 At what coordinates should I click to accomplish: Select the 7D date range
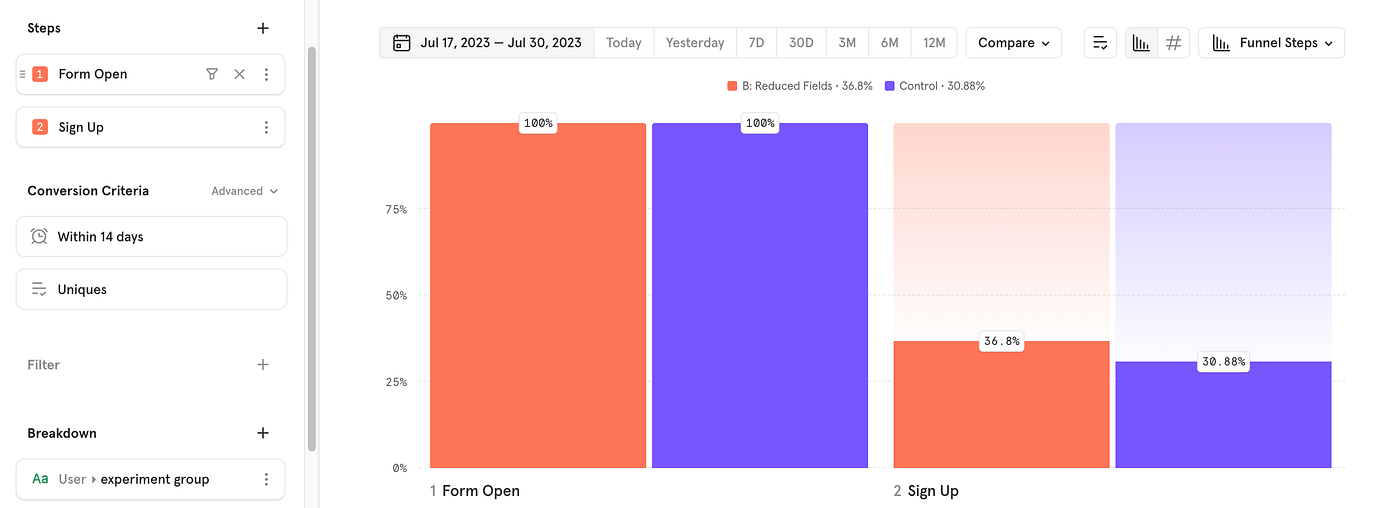point(756,43)
